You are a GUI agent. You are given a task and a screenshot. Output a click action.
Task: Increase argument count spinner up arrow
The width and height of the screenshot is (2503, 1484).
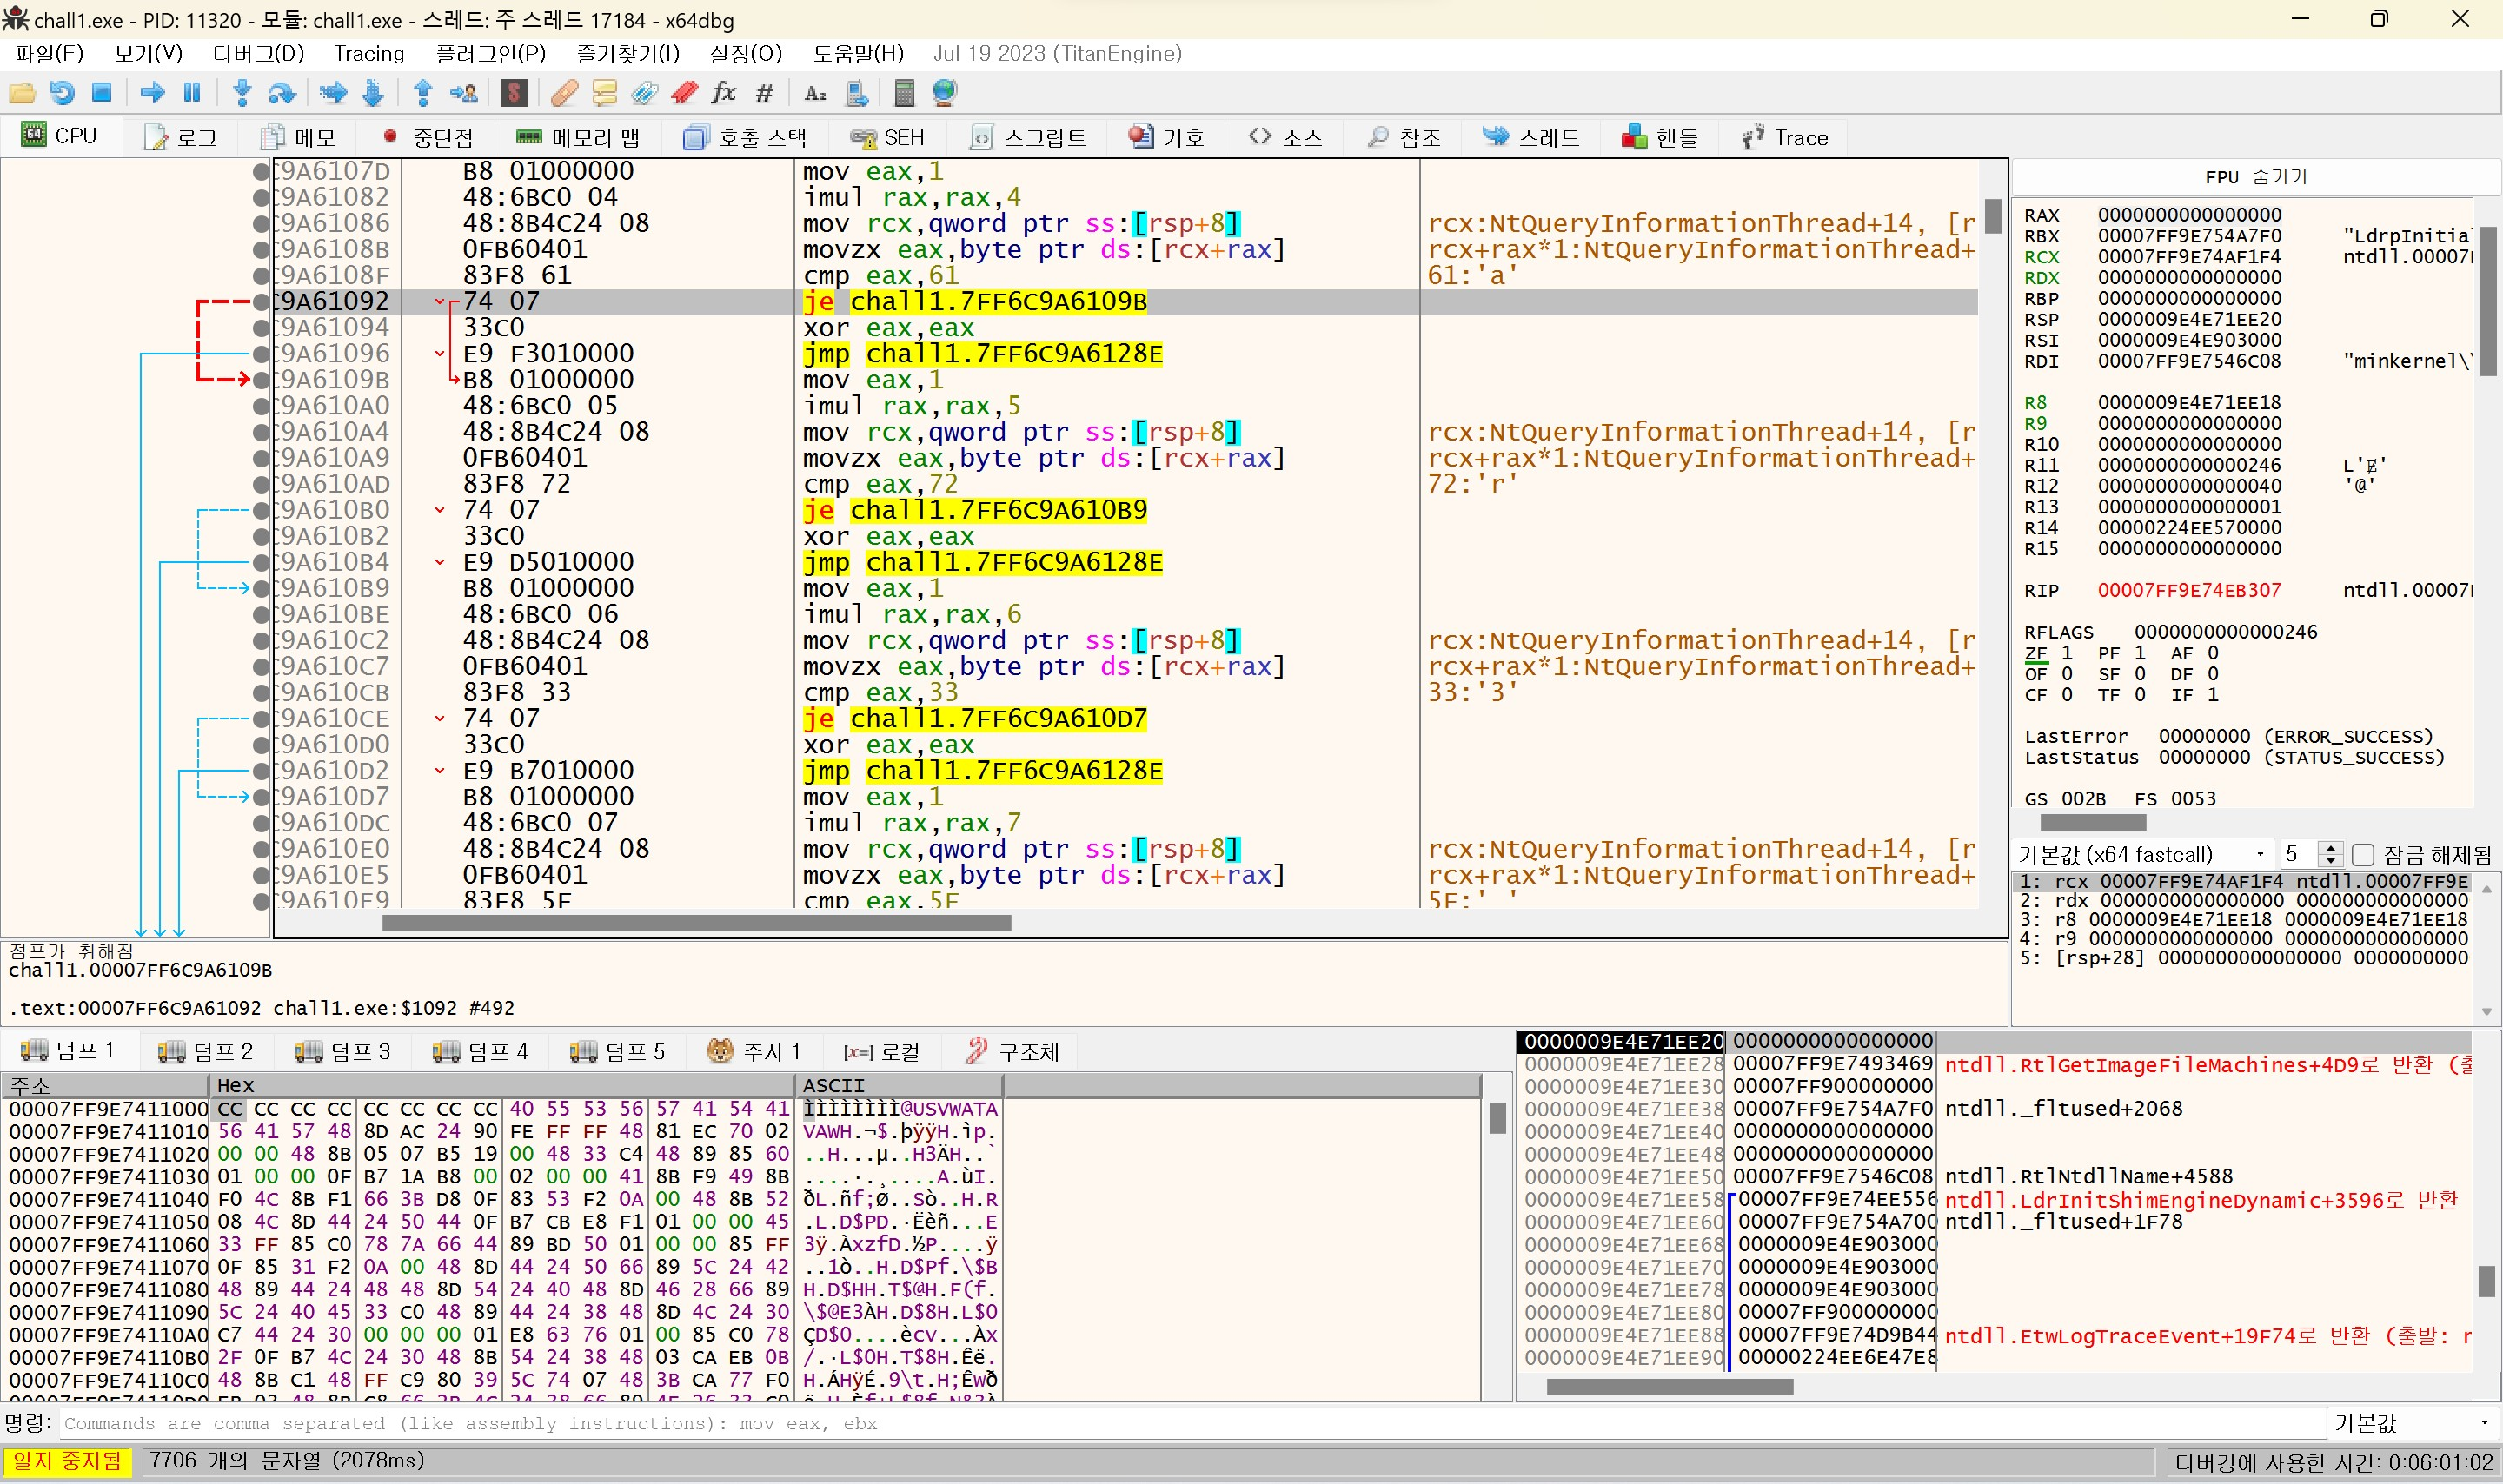pos(2331,848)
